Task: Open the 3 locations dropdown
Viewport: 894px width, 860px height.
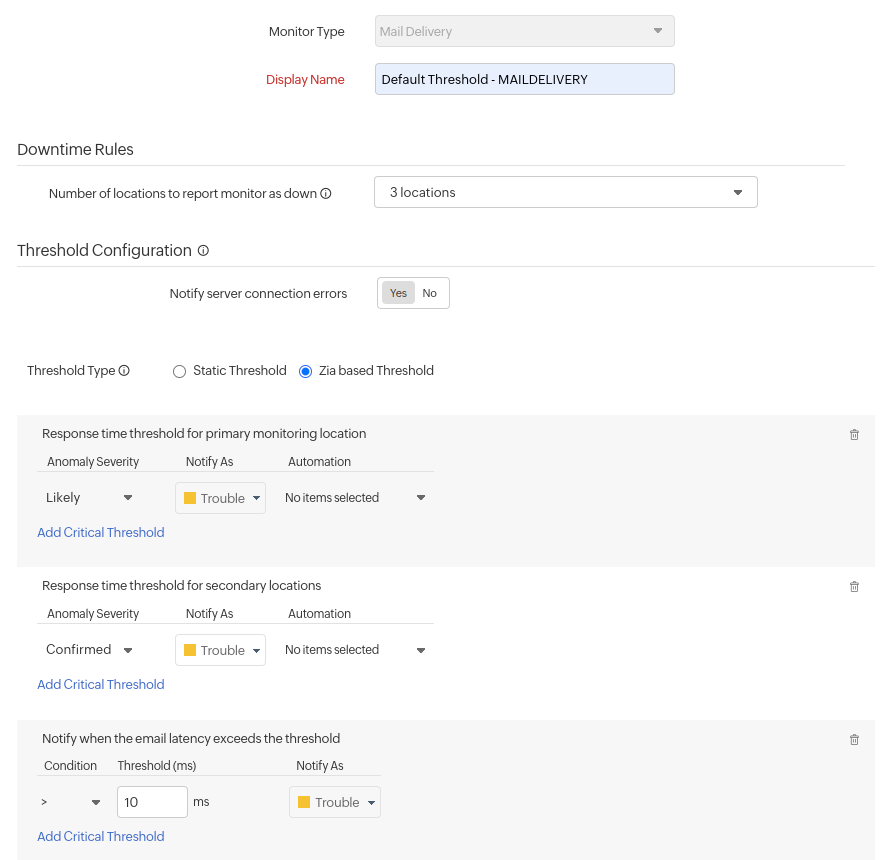Action: coord(565,192)
